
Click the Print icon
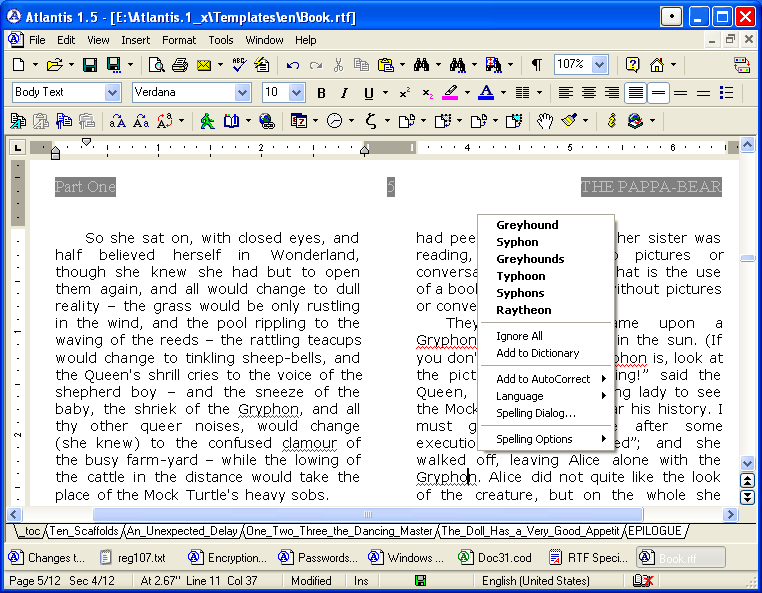(x=180, y=65)
